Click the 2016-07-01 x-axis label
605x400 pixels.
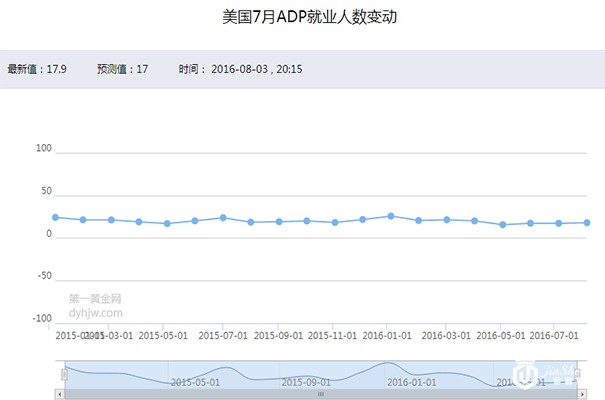(x=554, y=336)
